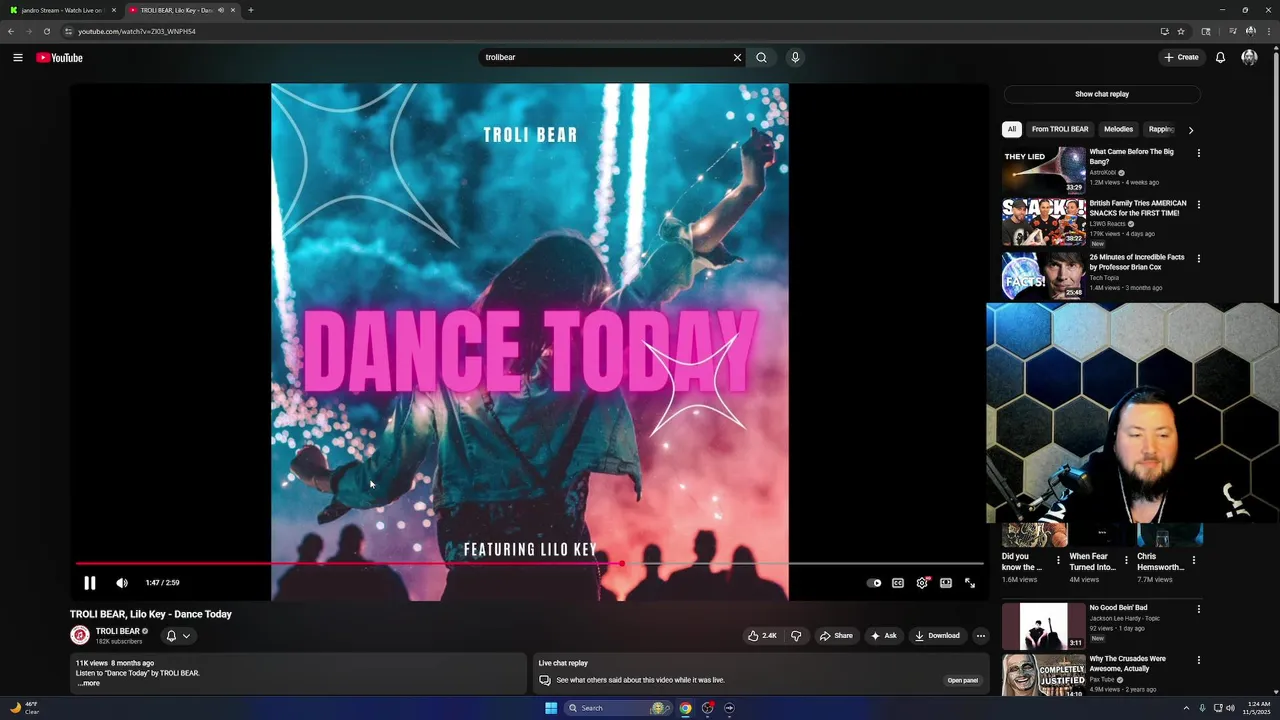Image resolution: width=1280 pixels, height=720 pixels.
Task: Click Show chat replay button
Action: (x=1102, y=94)
